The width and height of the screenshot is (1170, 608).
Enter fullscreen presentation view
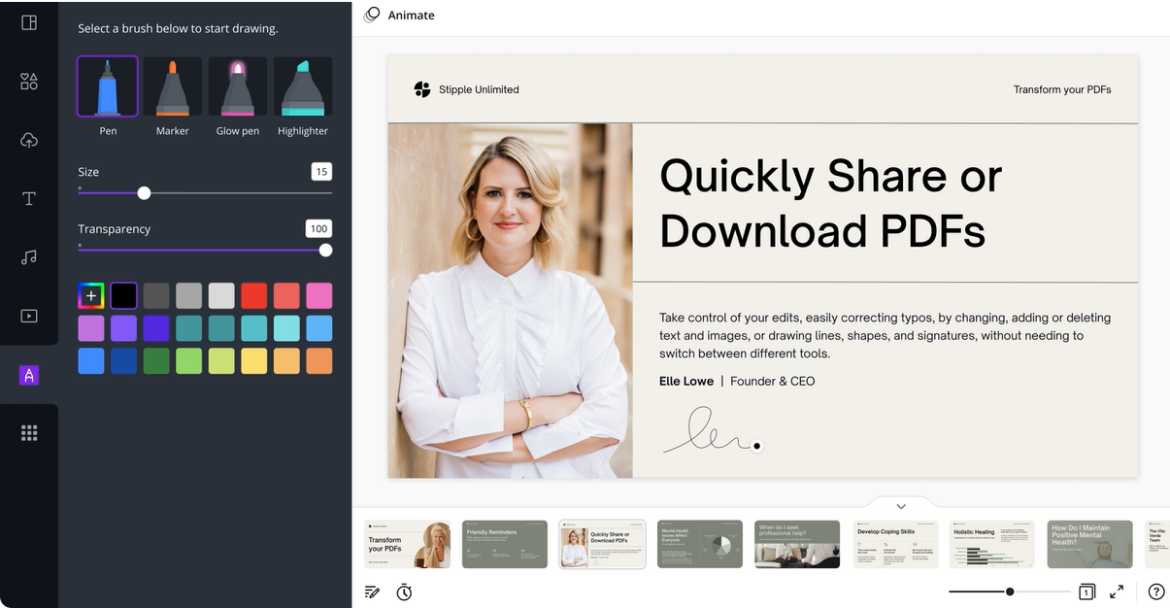click(1118, 591)
